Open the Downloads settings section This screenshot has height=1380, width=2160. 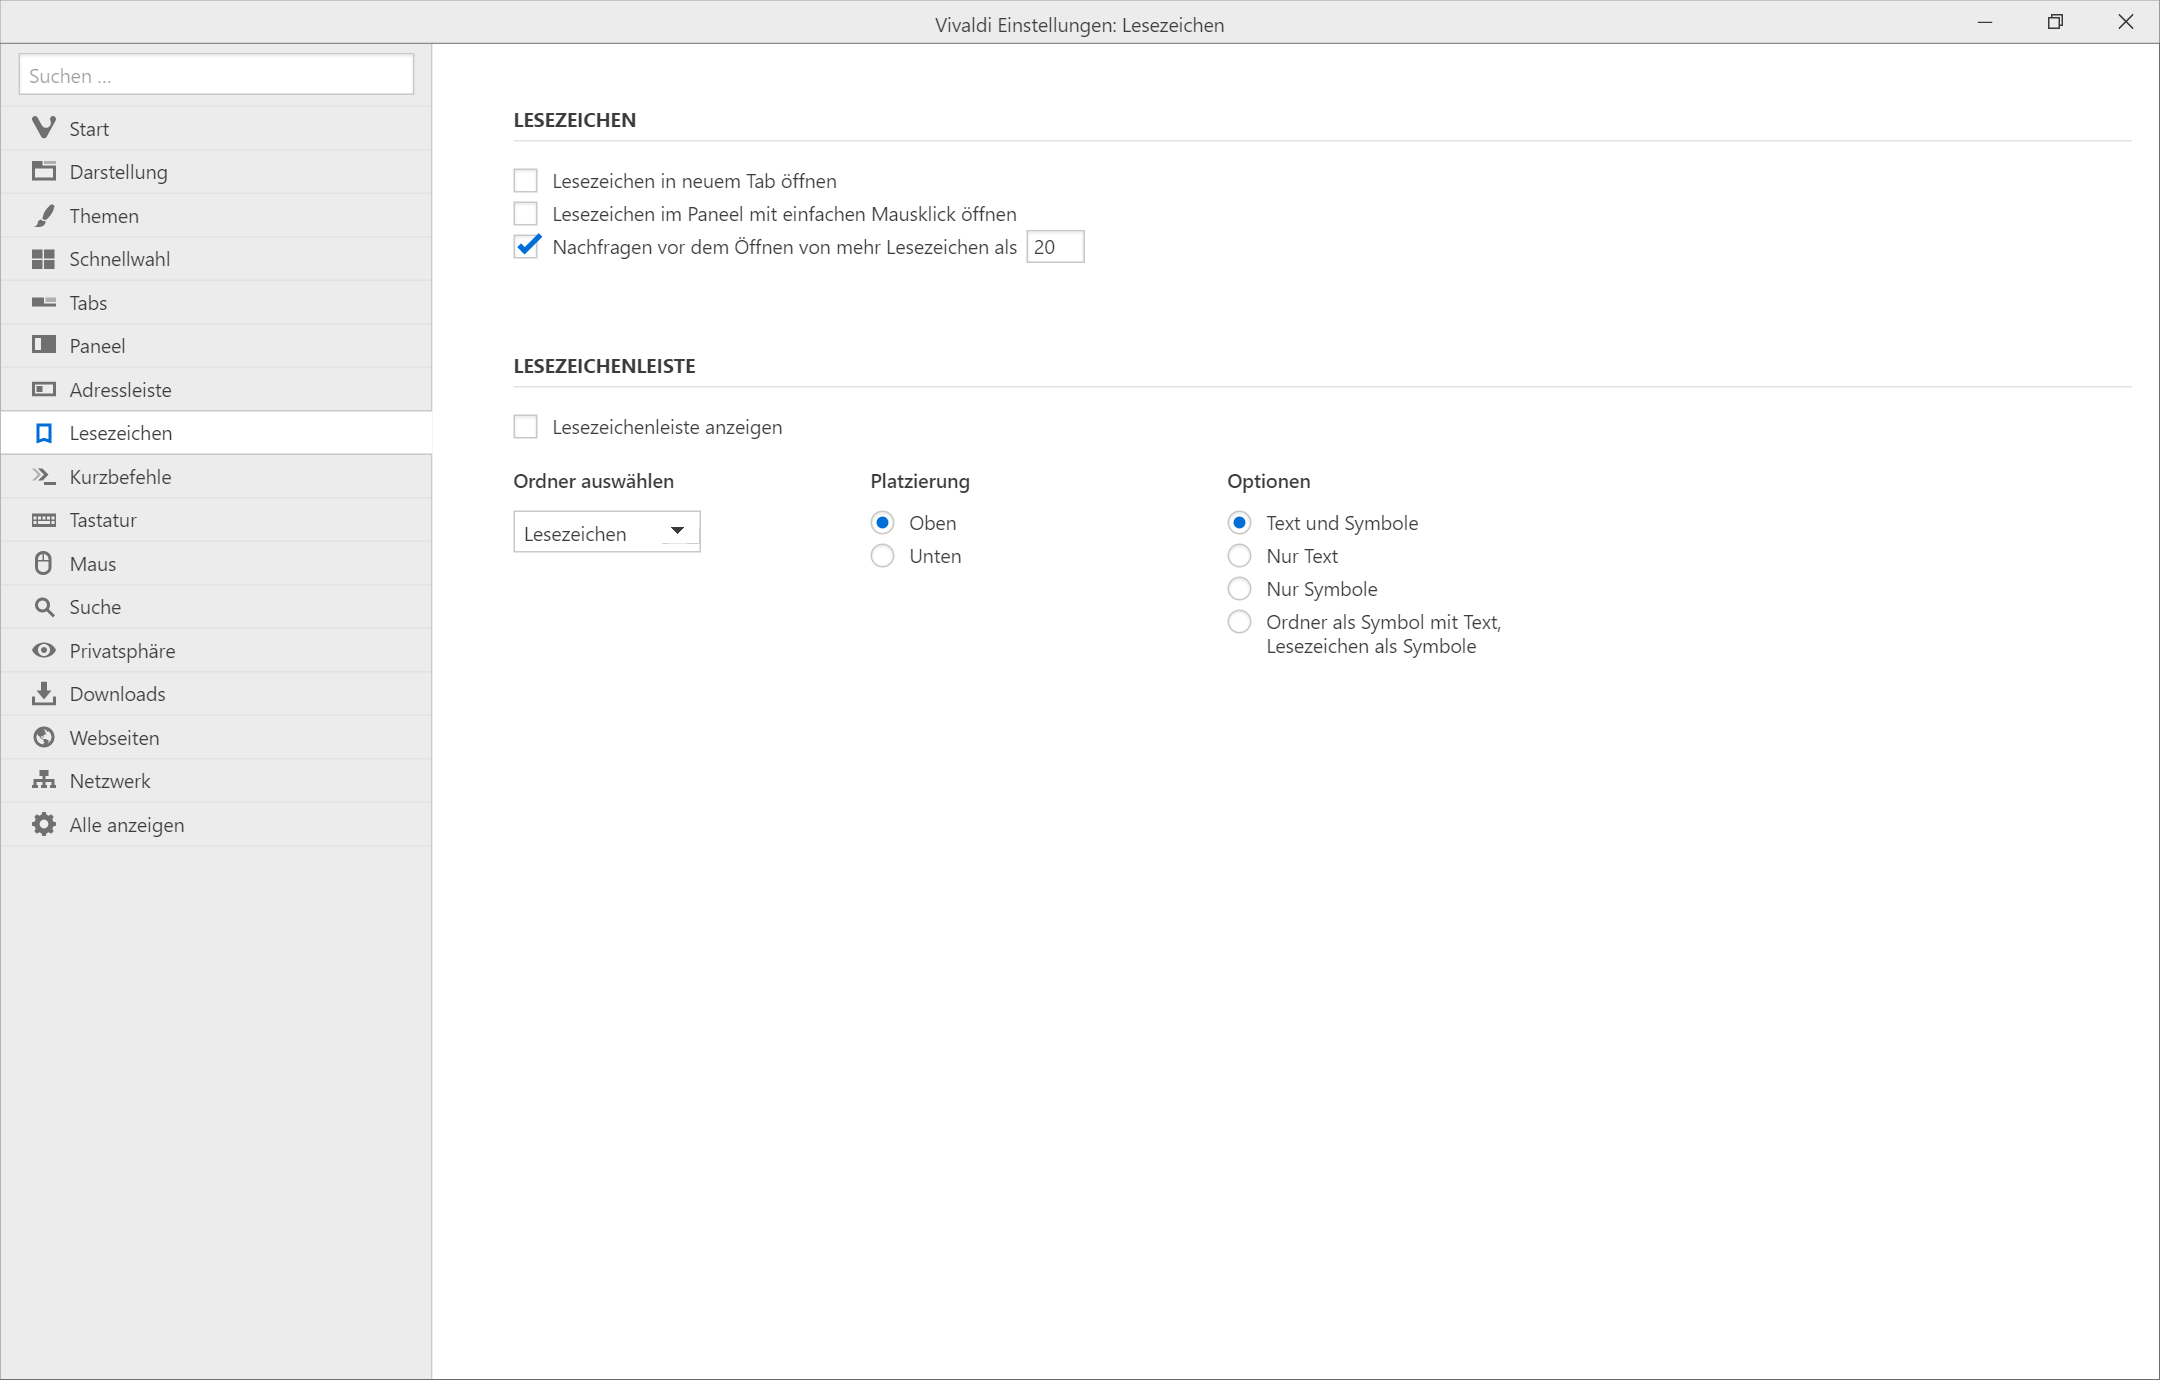pyautogui.click(x=117, y=694)
